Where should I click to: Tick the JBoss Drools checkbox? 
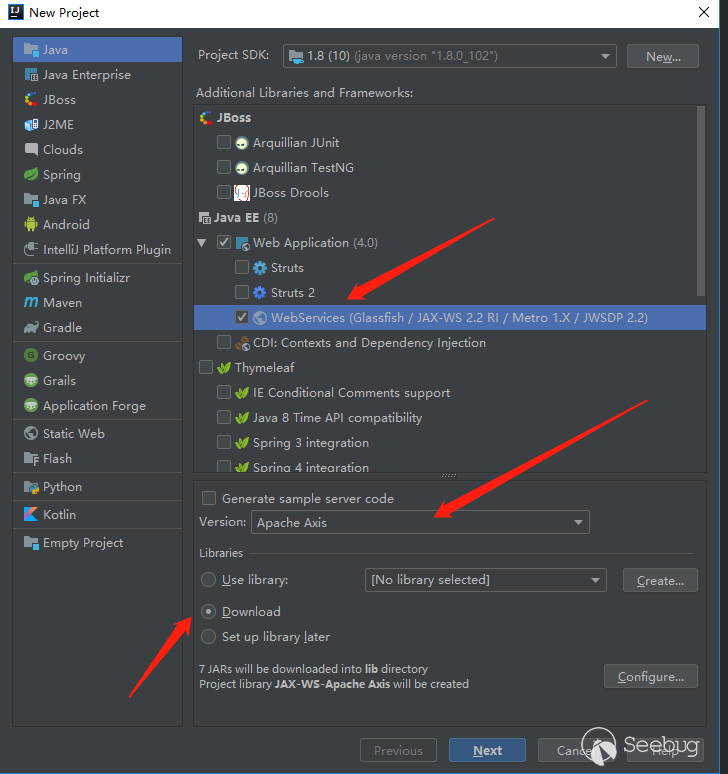point(224,192)
